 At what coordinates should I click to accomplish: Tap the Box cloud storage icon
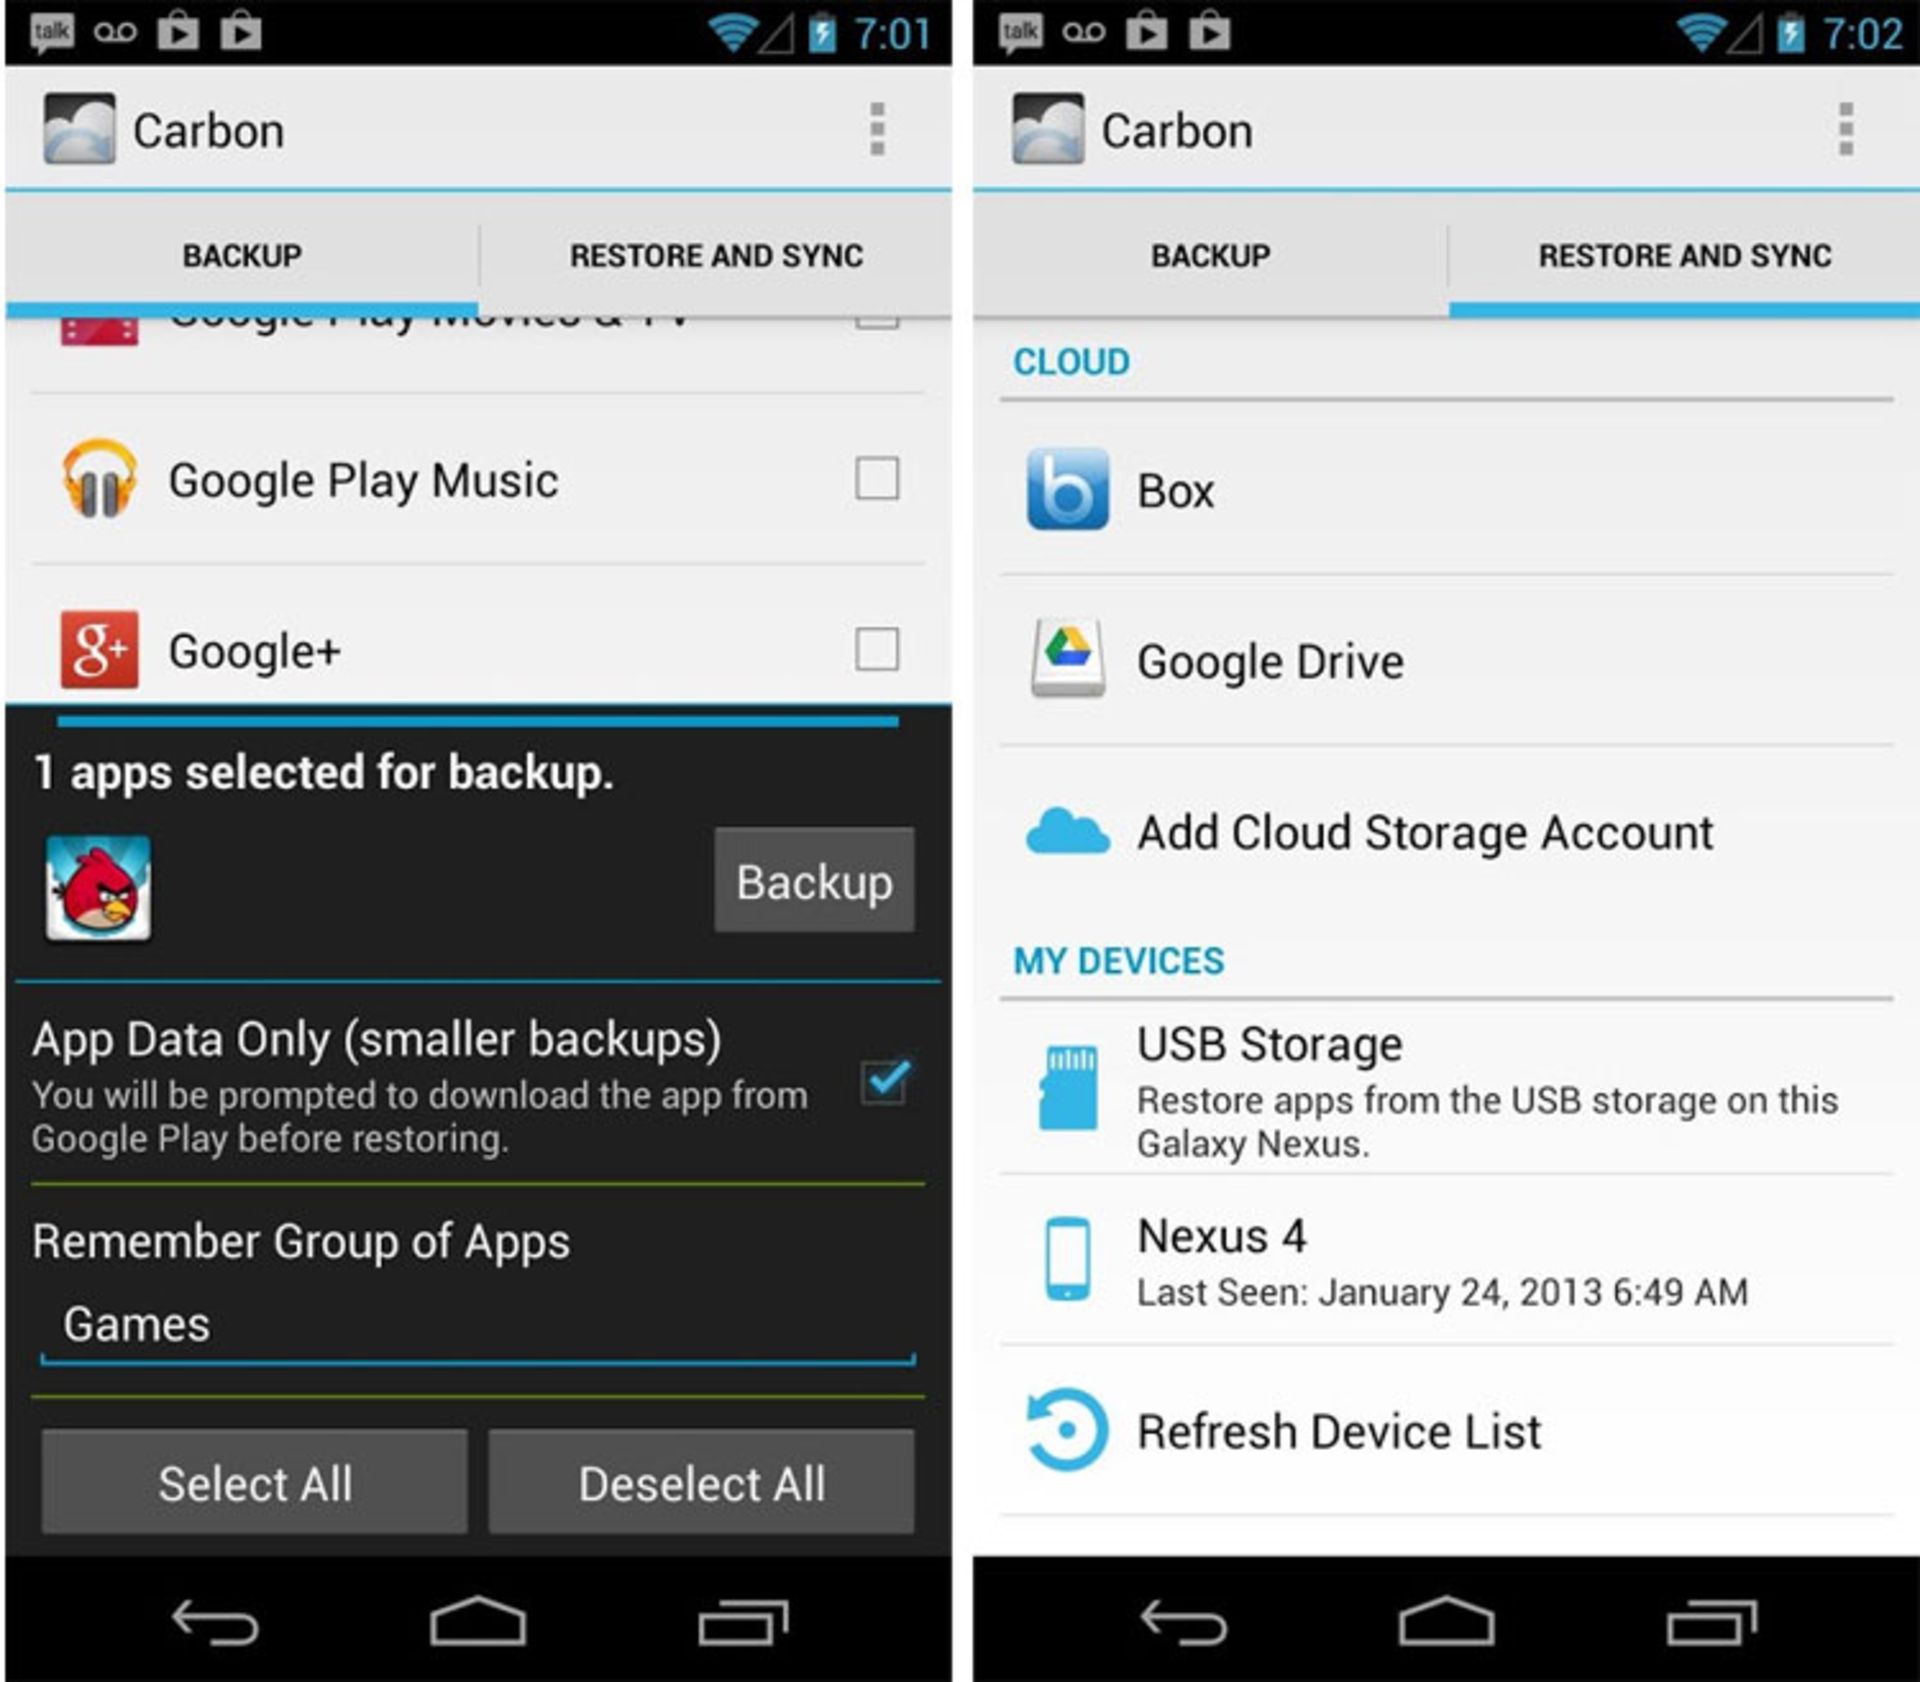coord(1067,489)
